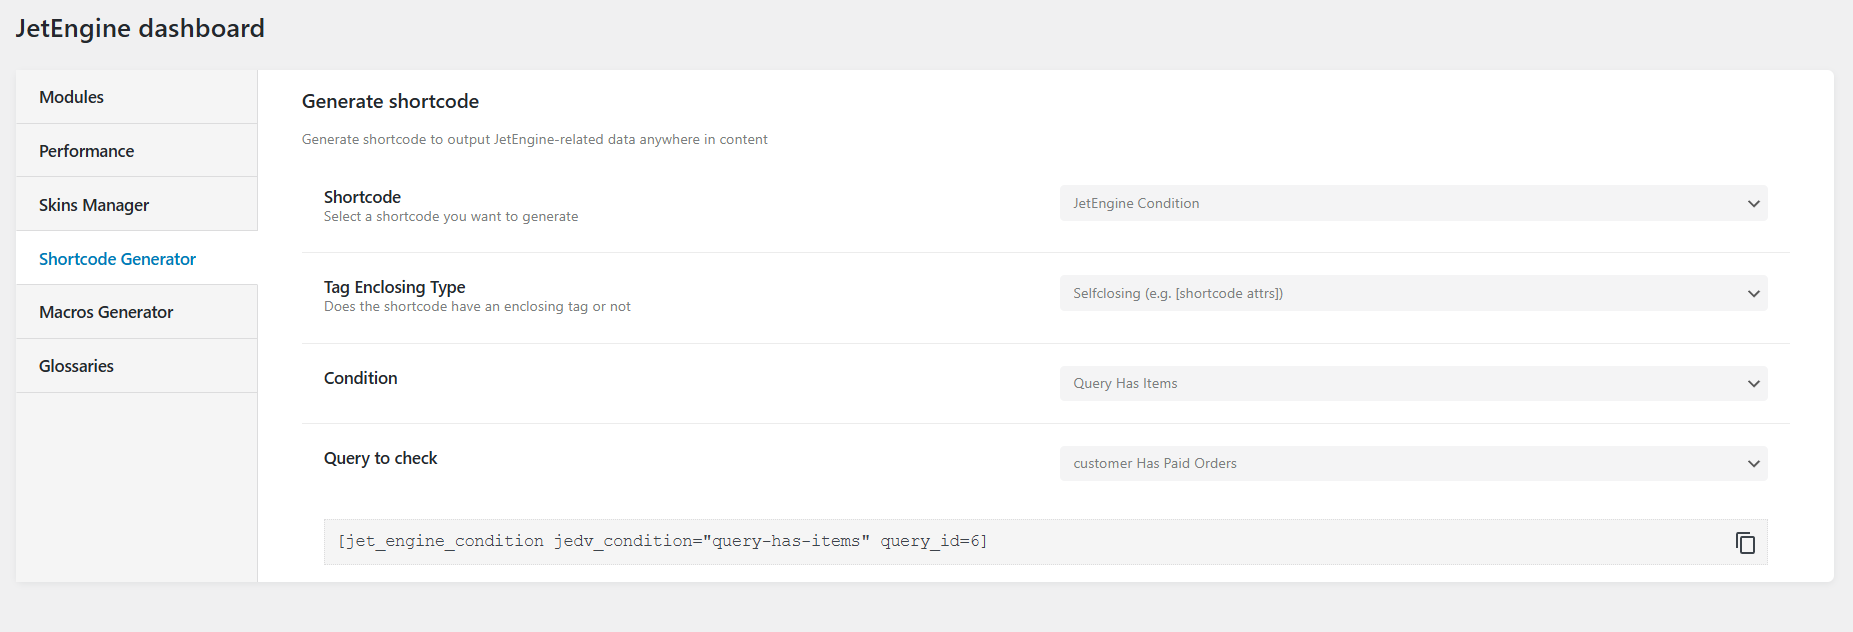The height and width of the screenshot is (632, 1853).
Task: Click the generated jet_engine_condition shortcode text
Action: (662, 541)
